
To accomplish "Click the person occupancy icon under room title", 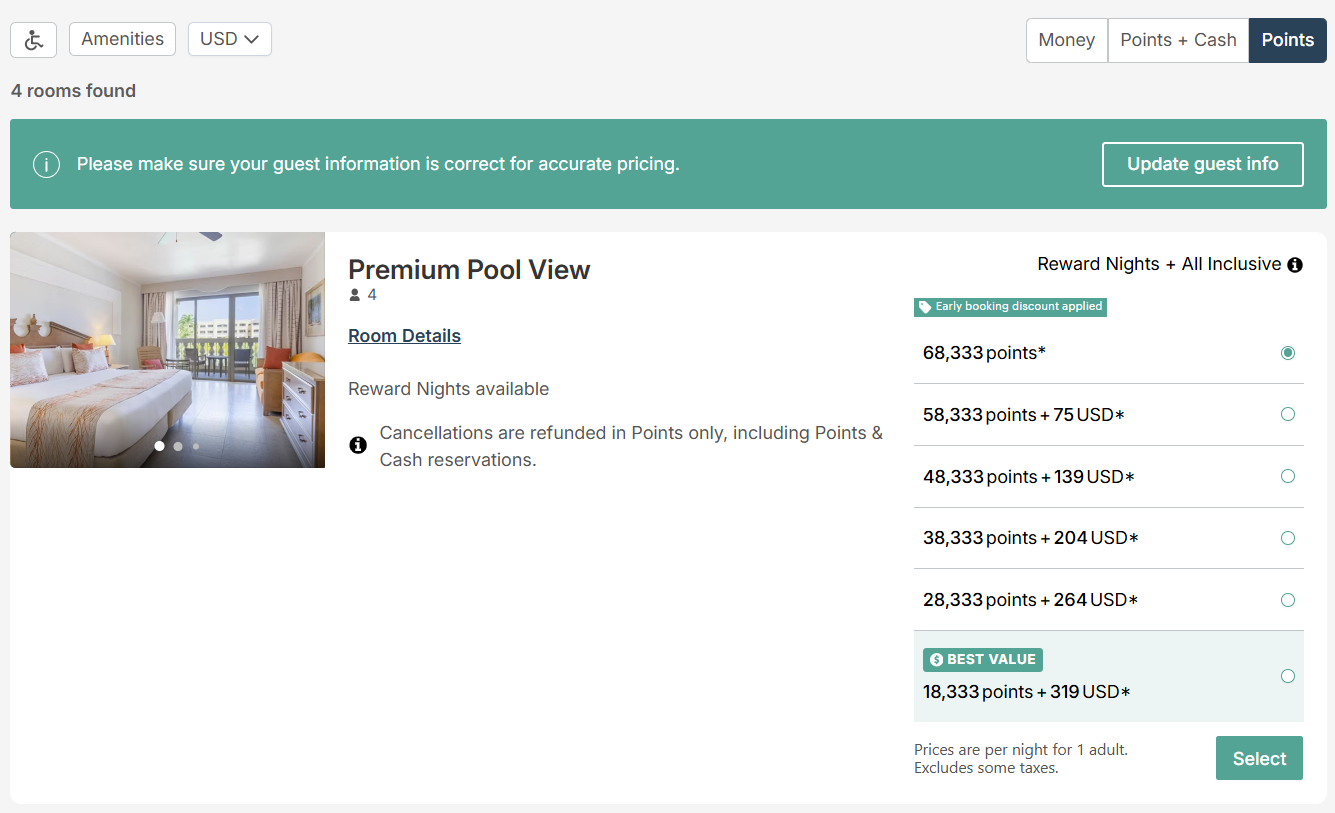I will 354,295.
